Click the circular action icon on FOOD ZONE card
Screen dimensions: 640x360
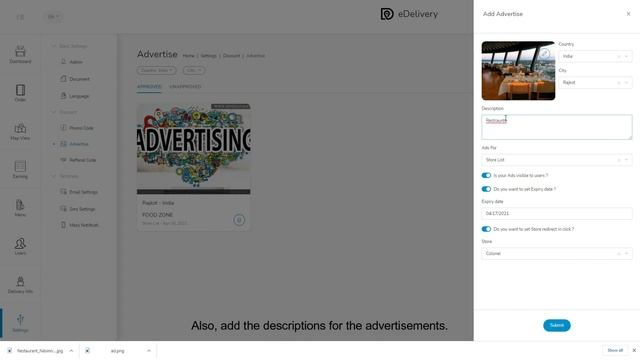(x=239, y=220)
